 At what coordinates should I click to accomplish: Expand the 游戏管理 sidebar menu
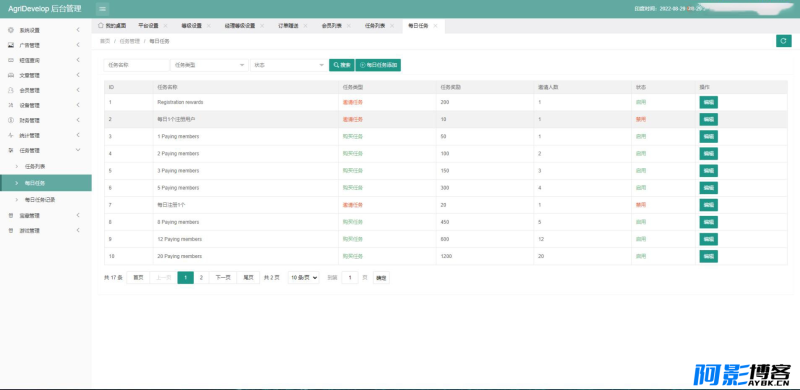point(78,231)
